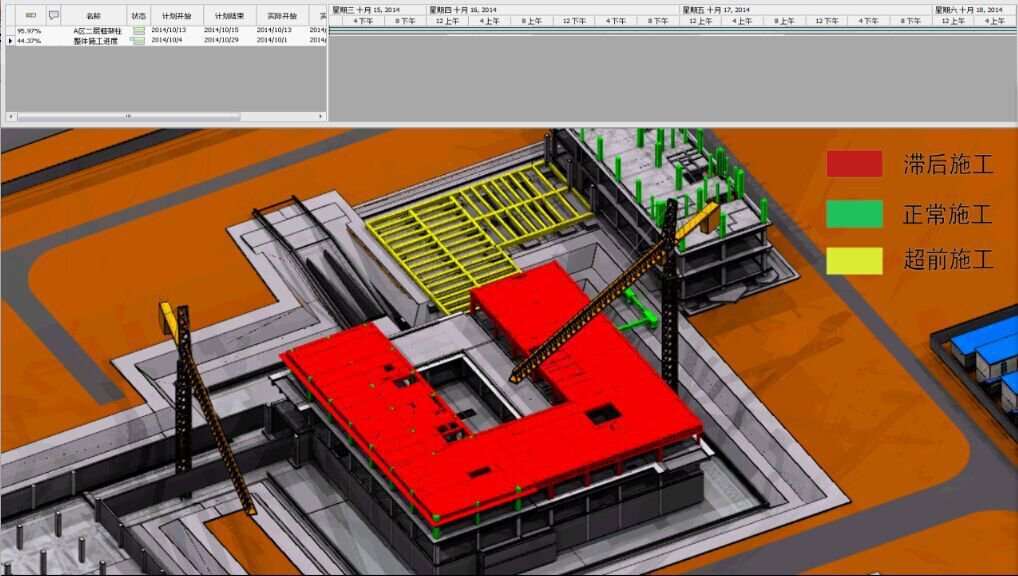This screenshot has width=1018, height=576.
Task: Click the current-row arrow marker beside 44.37%
Action: click(x=10, y=40)
